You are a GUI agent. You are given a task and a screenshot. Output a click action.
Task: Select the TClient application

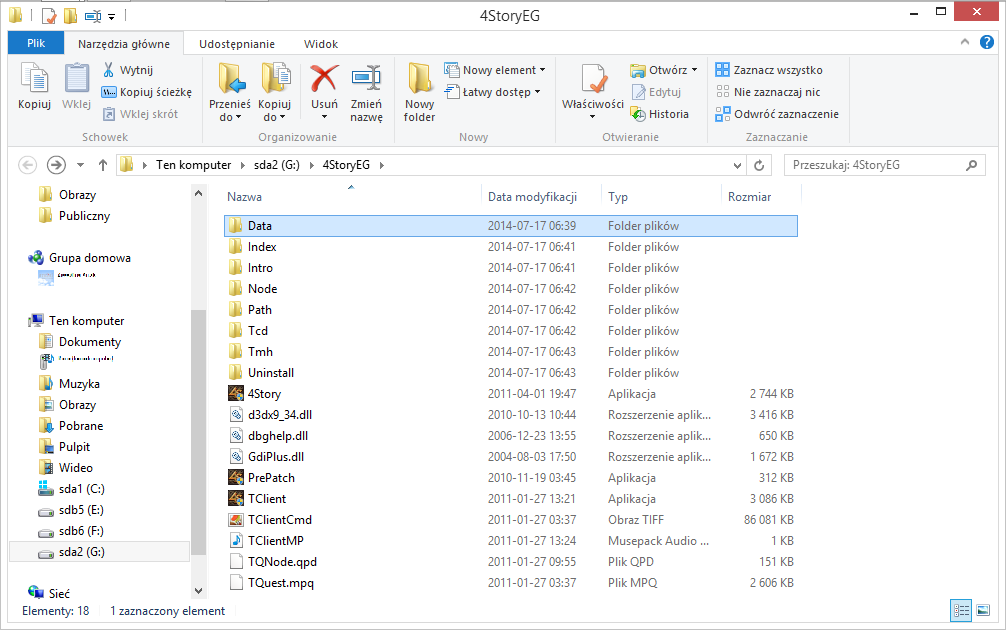pos(511,498)
